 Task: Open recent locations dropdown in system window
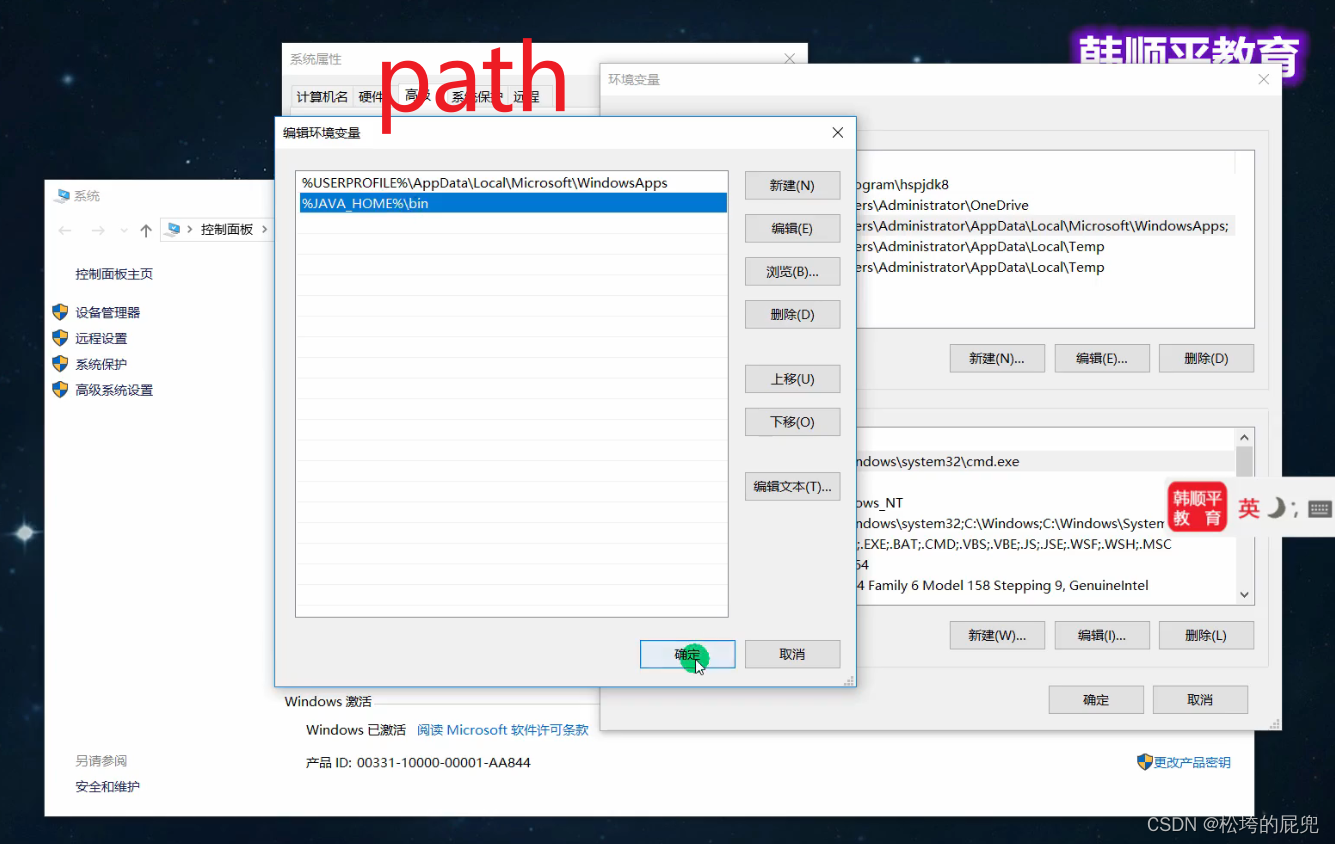pos(124,231)
